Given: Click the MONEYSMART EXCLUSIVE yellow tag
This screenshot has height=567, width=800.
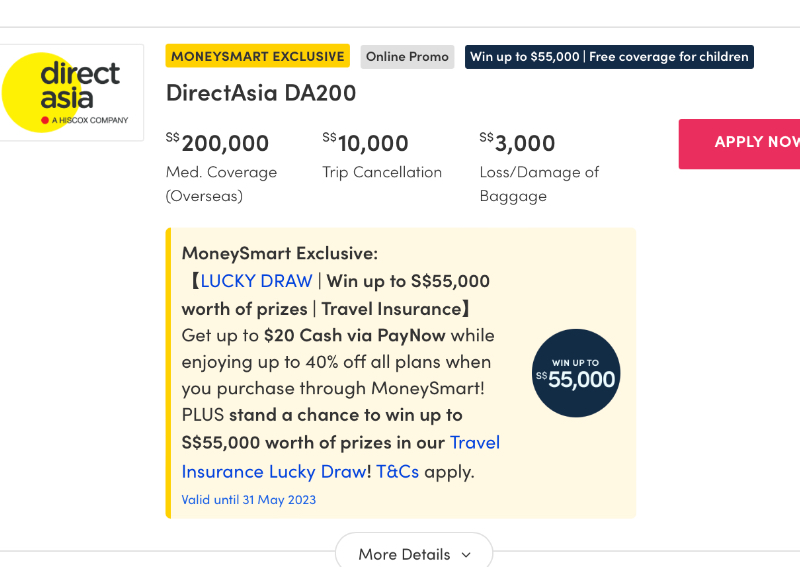Looking at the screenshot, I should pyautogui.click(x=258, y=56).
